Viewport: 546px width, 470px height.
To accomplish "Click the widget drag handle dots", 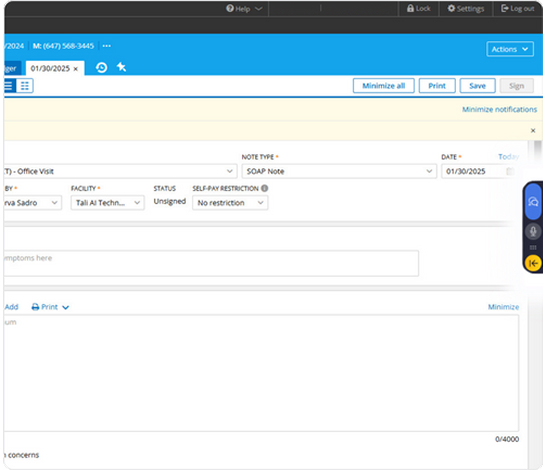I will coord(533,248).
